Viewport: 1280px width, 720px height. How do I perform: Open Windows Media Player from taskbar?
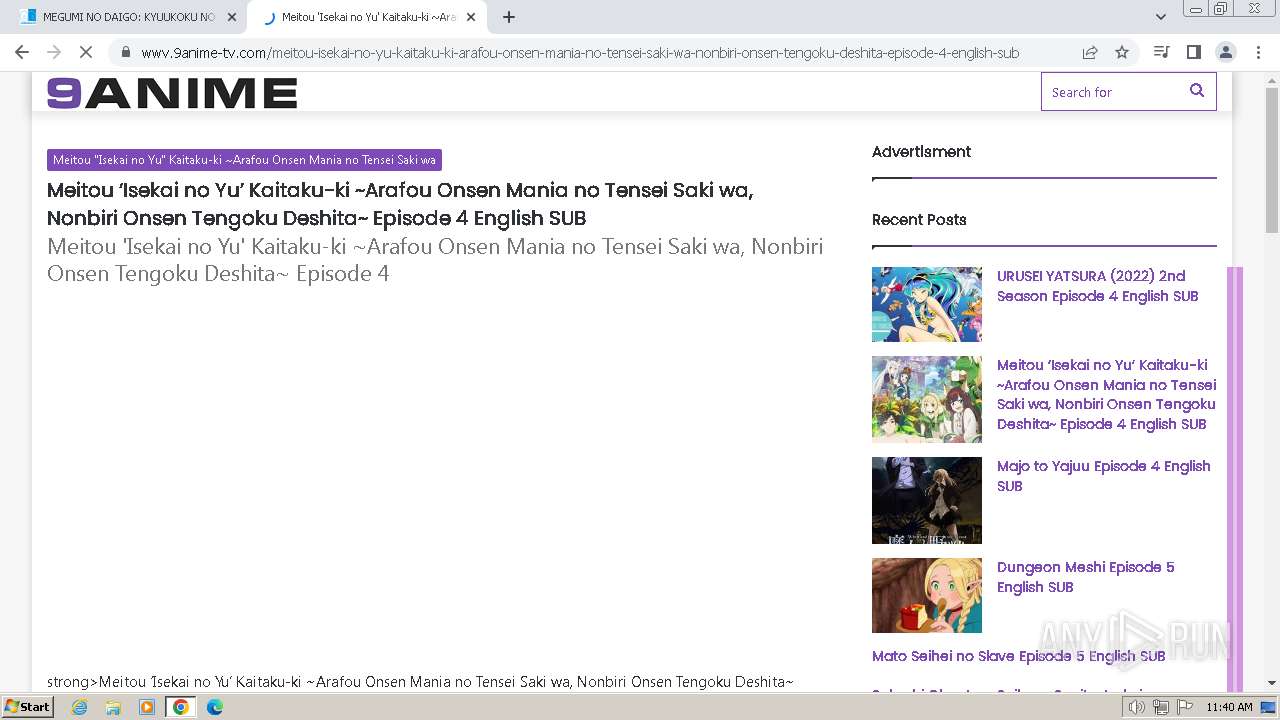click(x=147, y=707)
